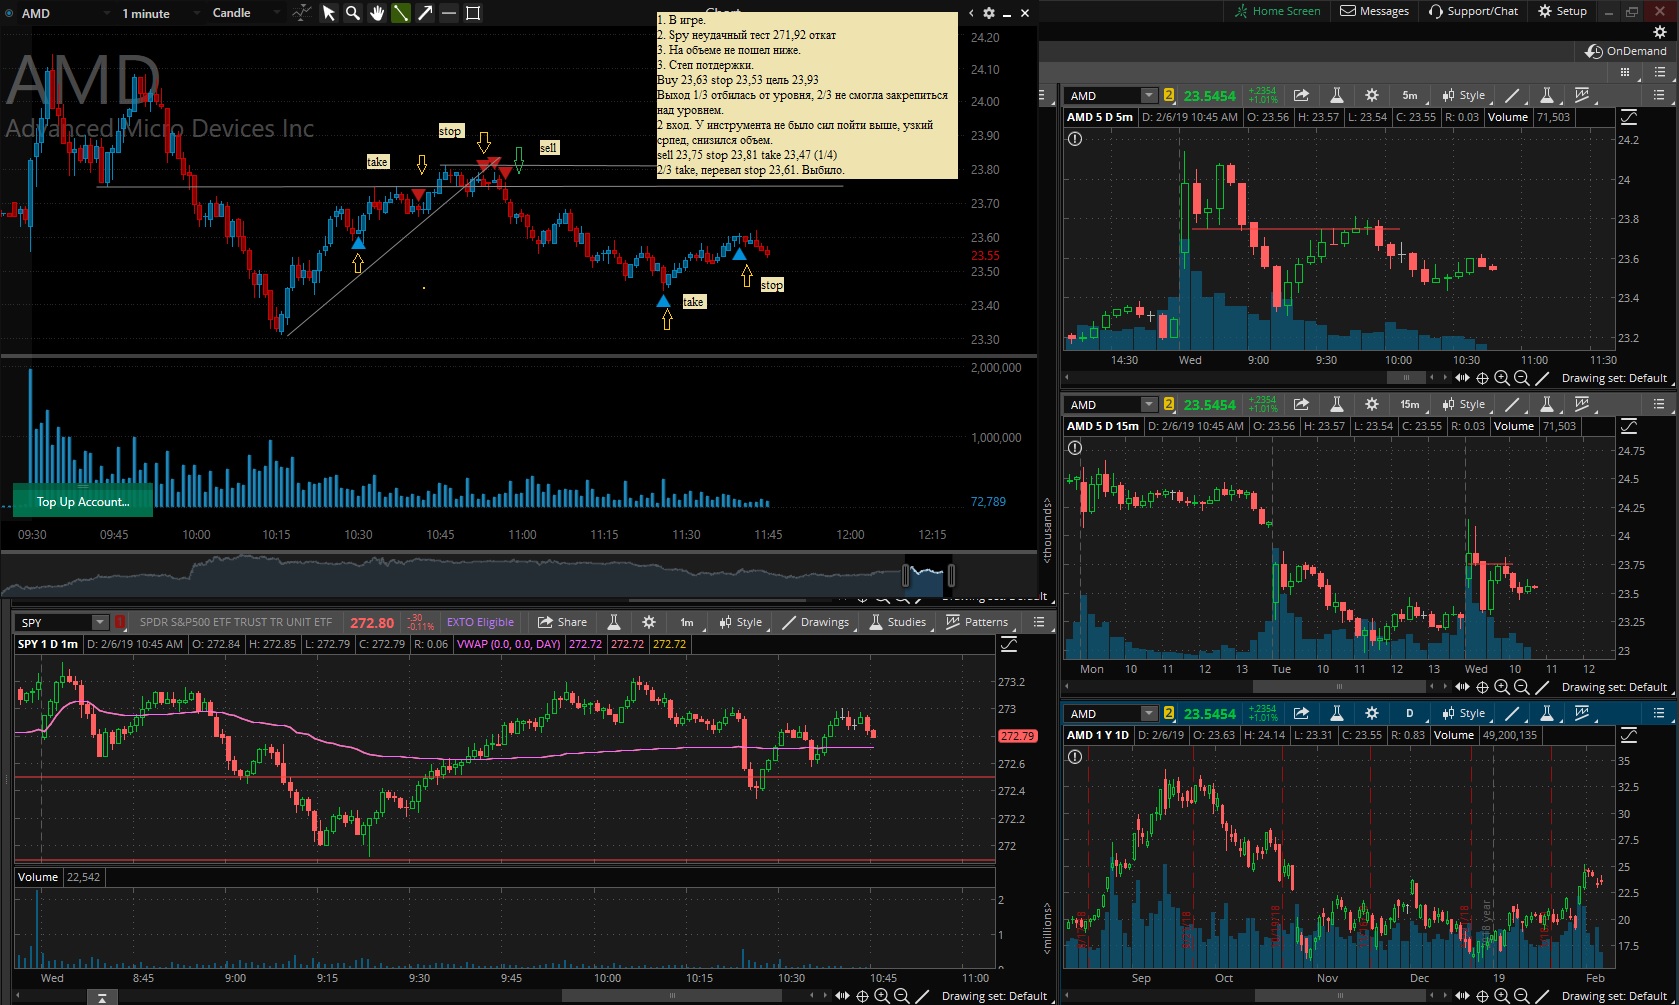Open Drawings menu on SPY chart
The height and width of the screenshot is (1005, 1679).
tap(815, 622)
